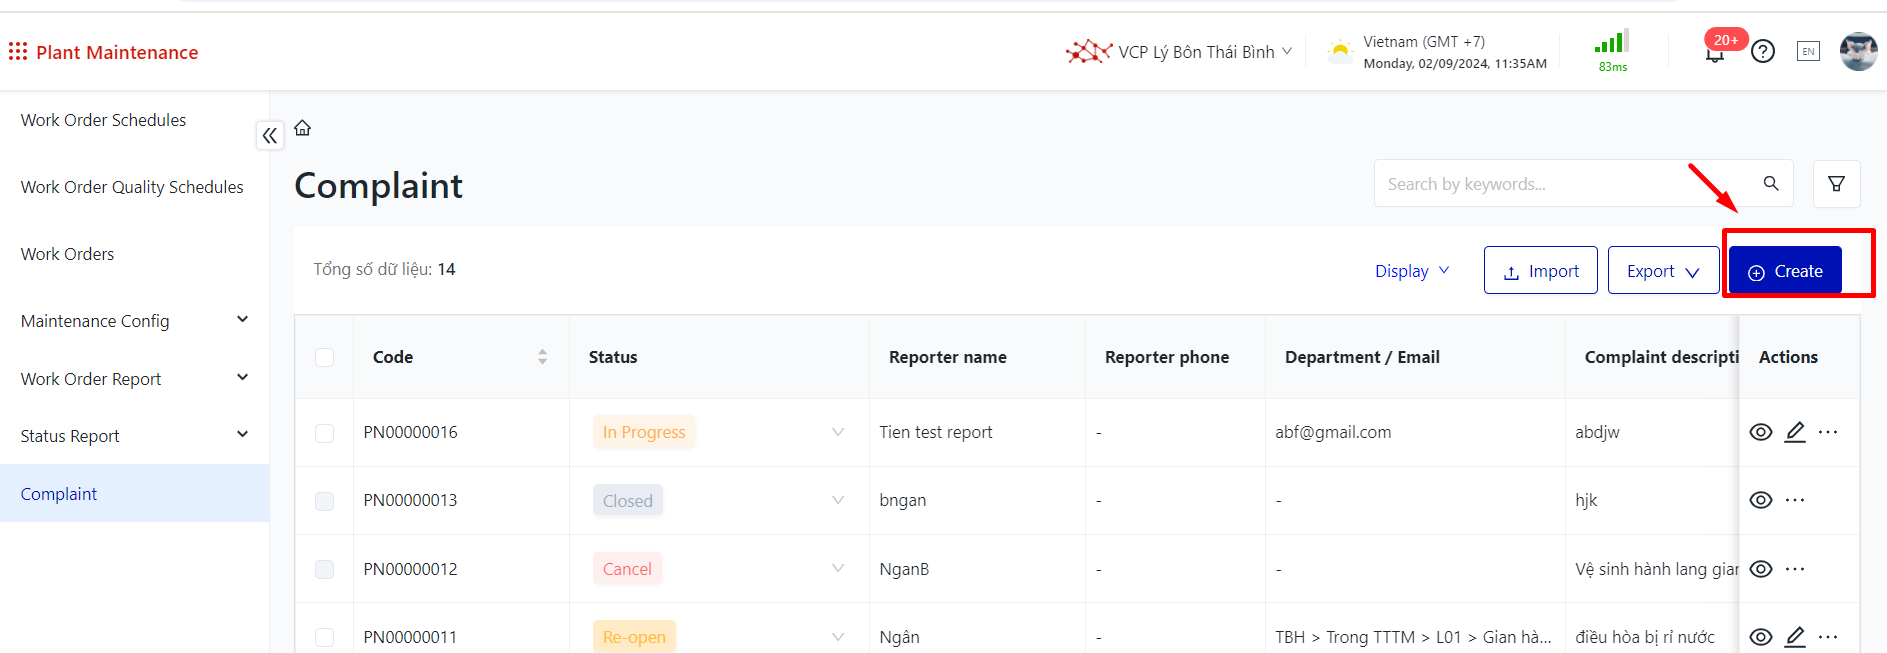The image size is (1887, 653).
Task: Check the PN00000016 row checkbox
Action: pos(325,433)
